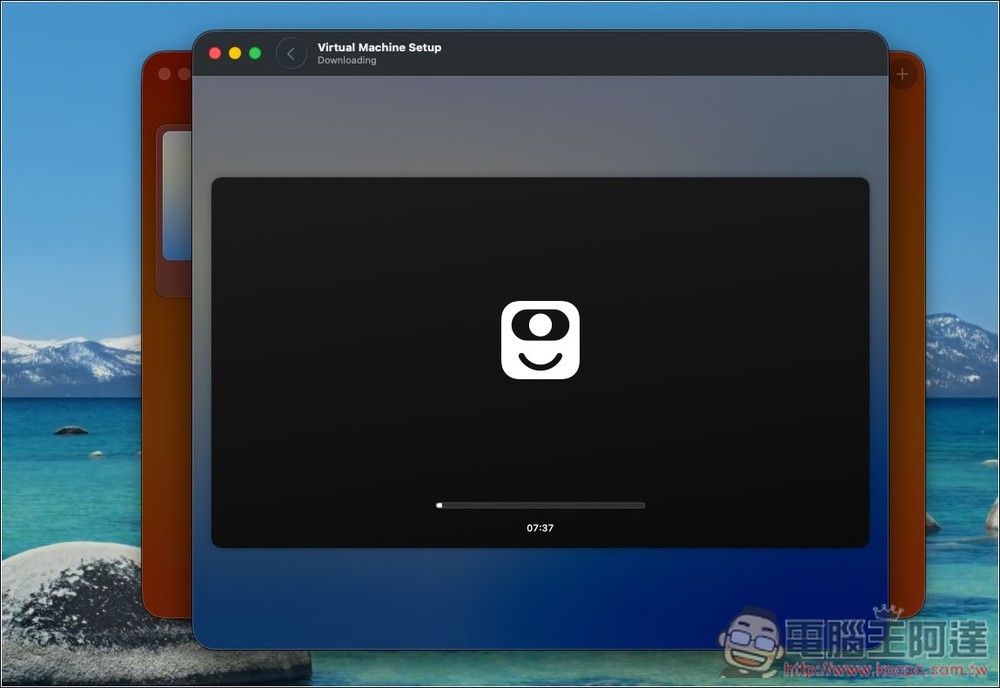Click the back chevron button
Viewport: 1000px width, 688px height.
[x=291, y=54]
